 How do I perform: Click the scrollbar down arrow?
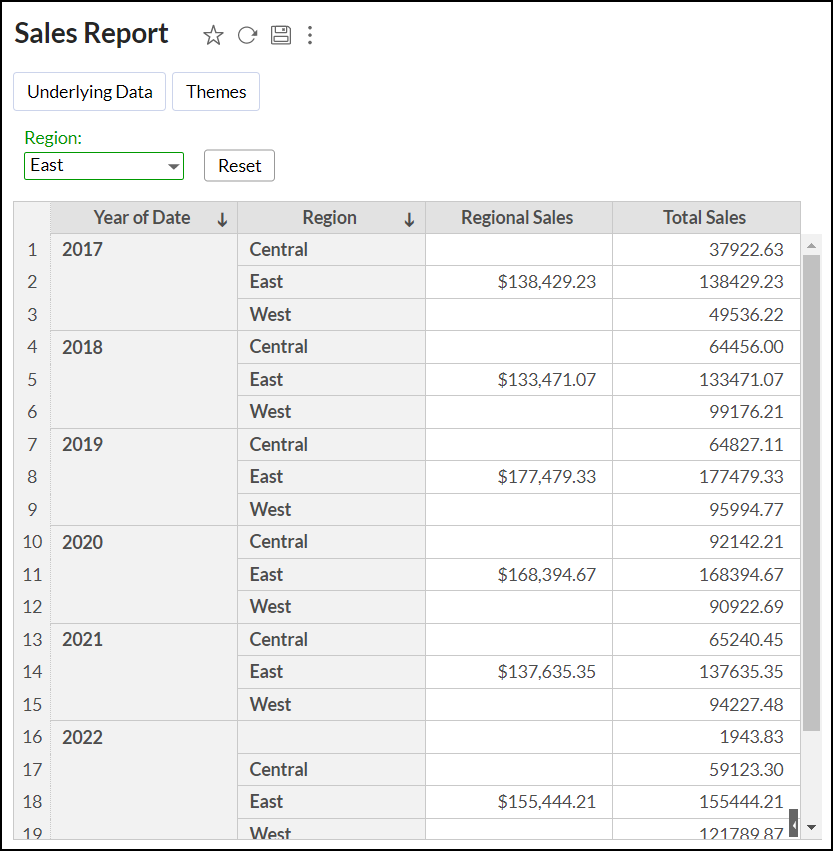pyautogui.click(x=810, y=825)
